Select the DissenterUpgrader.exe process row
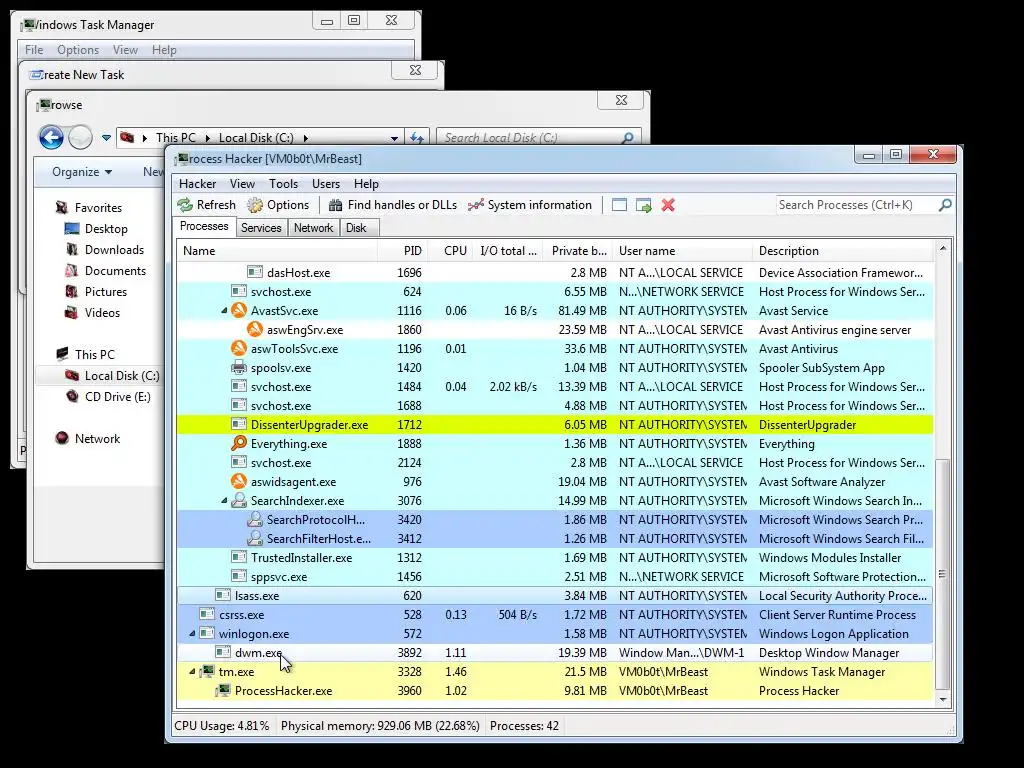 554,424
